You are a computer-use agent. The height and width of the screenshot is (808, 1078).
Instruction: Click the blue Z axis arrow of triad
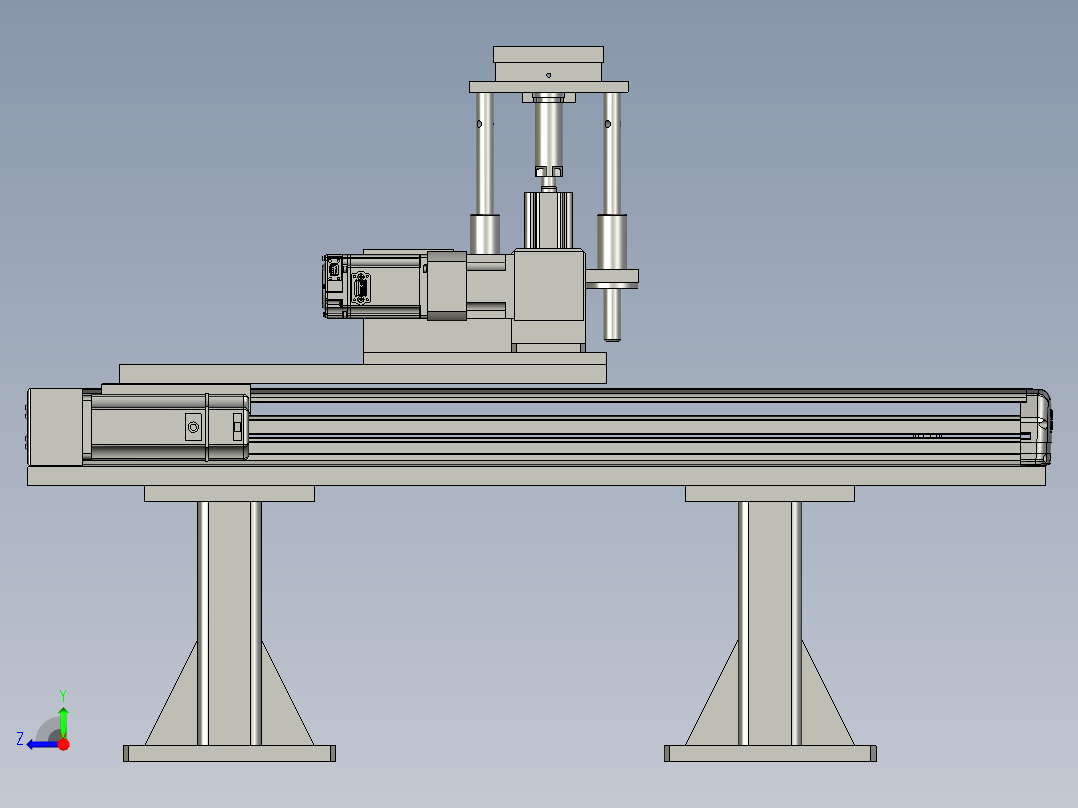42,744
